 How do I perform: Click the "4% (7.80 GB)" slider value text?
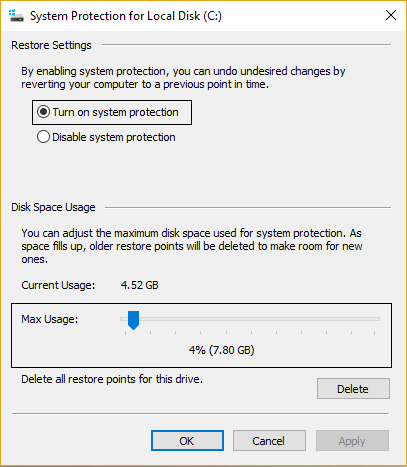click(x=221, y=350)
